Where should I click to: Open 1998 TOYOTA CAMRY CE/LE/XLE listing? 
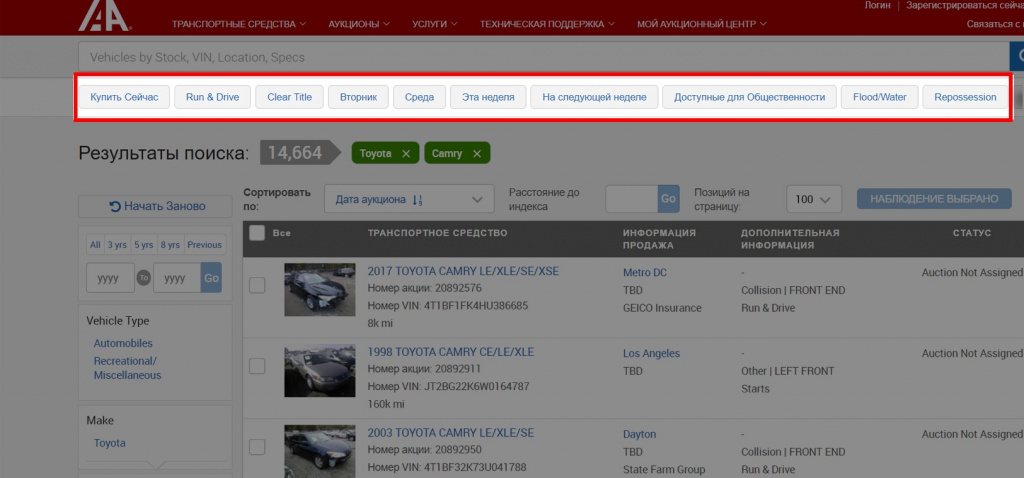(451, 352)
